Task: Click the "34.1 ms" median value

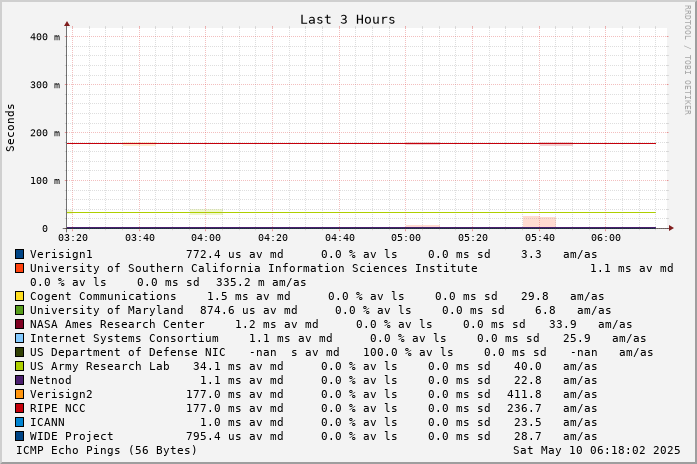Action: 217,366
